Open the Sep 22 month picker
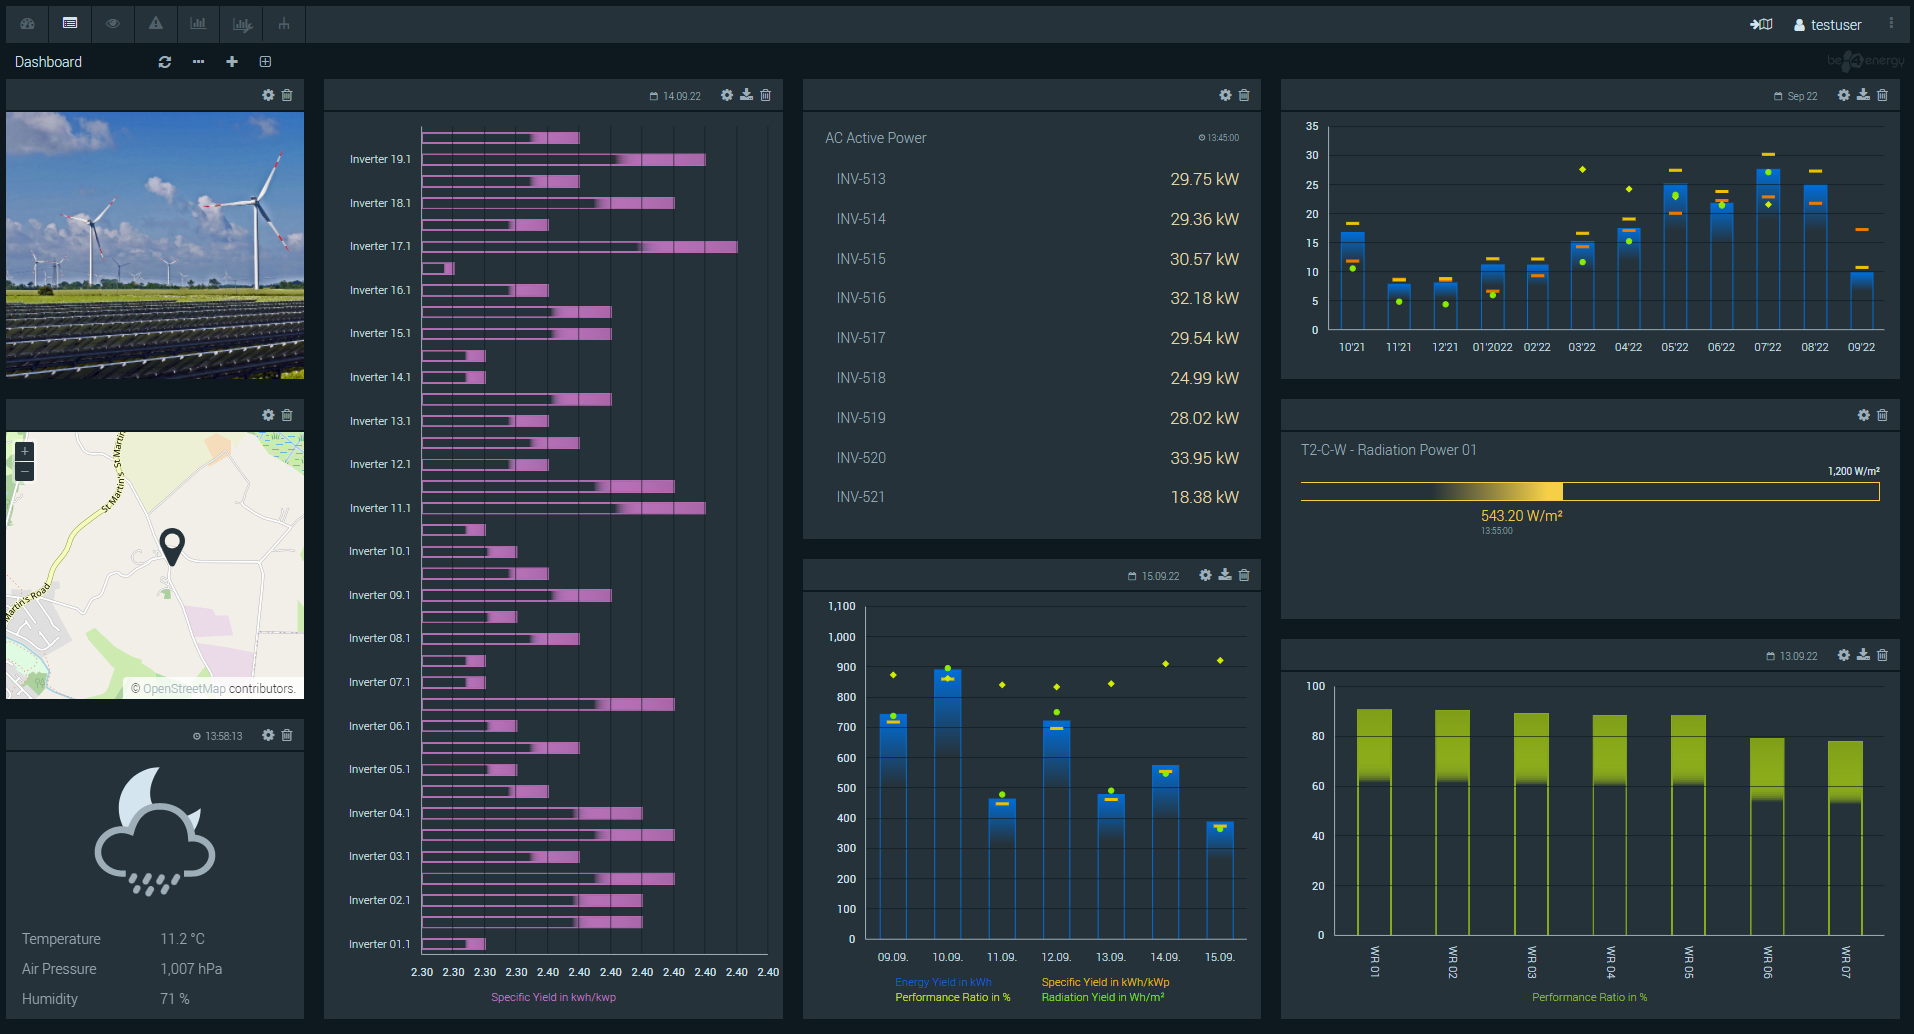Image resolution: width=1914 pixels, height=1034 pixels. (1796, 96)
